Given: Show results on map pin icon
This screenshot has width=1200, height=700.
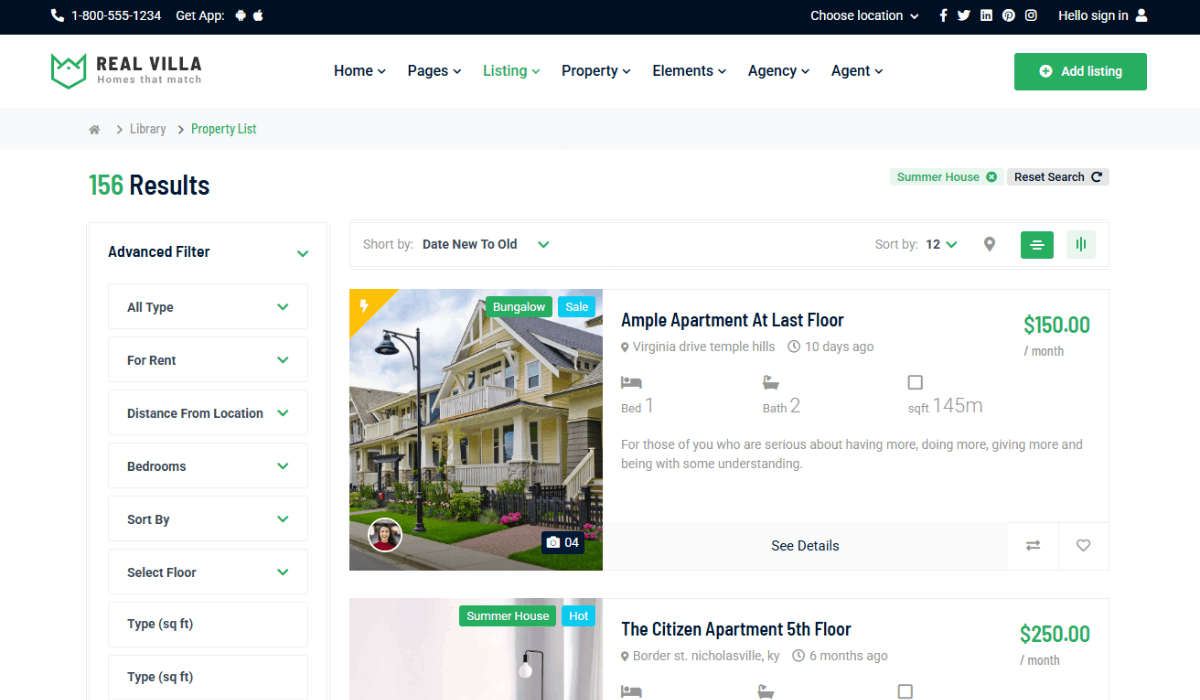Looking at the screenshot, I should (x=989, y=244).
